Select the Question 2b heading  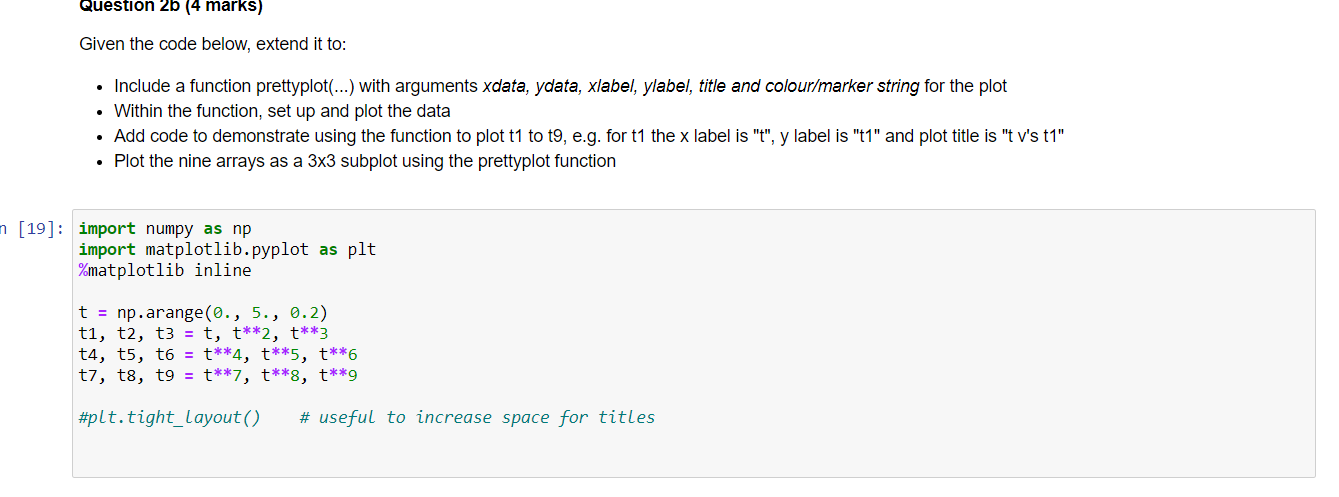pos(171,5)
